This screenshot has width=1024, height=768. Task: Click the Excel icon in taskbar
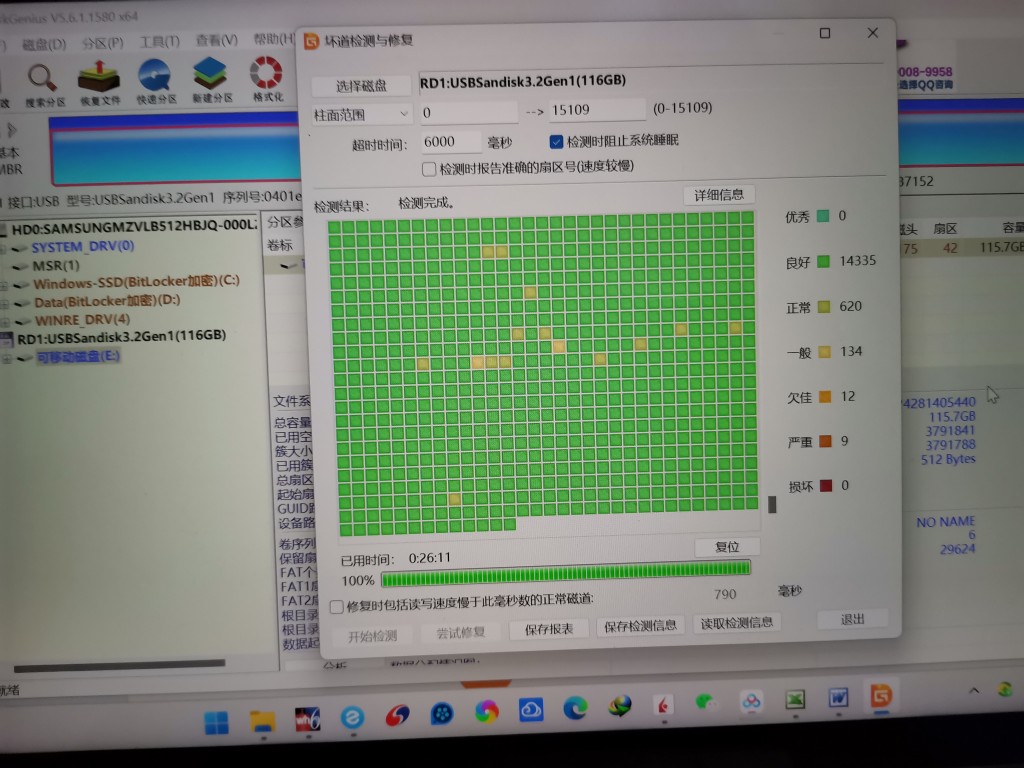795,700
